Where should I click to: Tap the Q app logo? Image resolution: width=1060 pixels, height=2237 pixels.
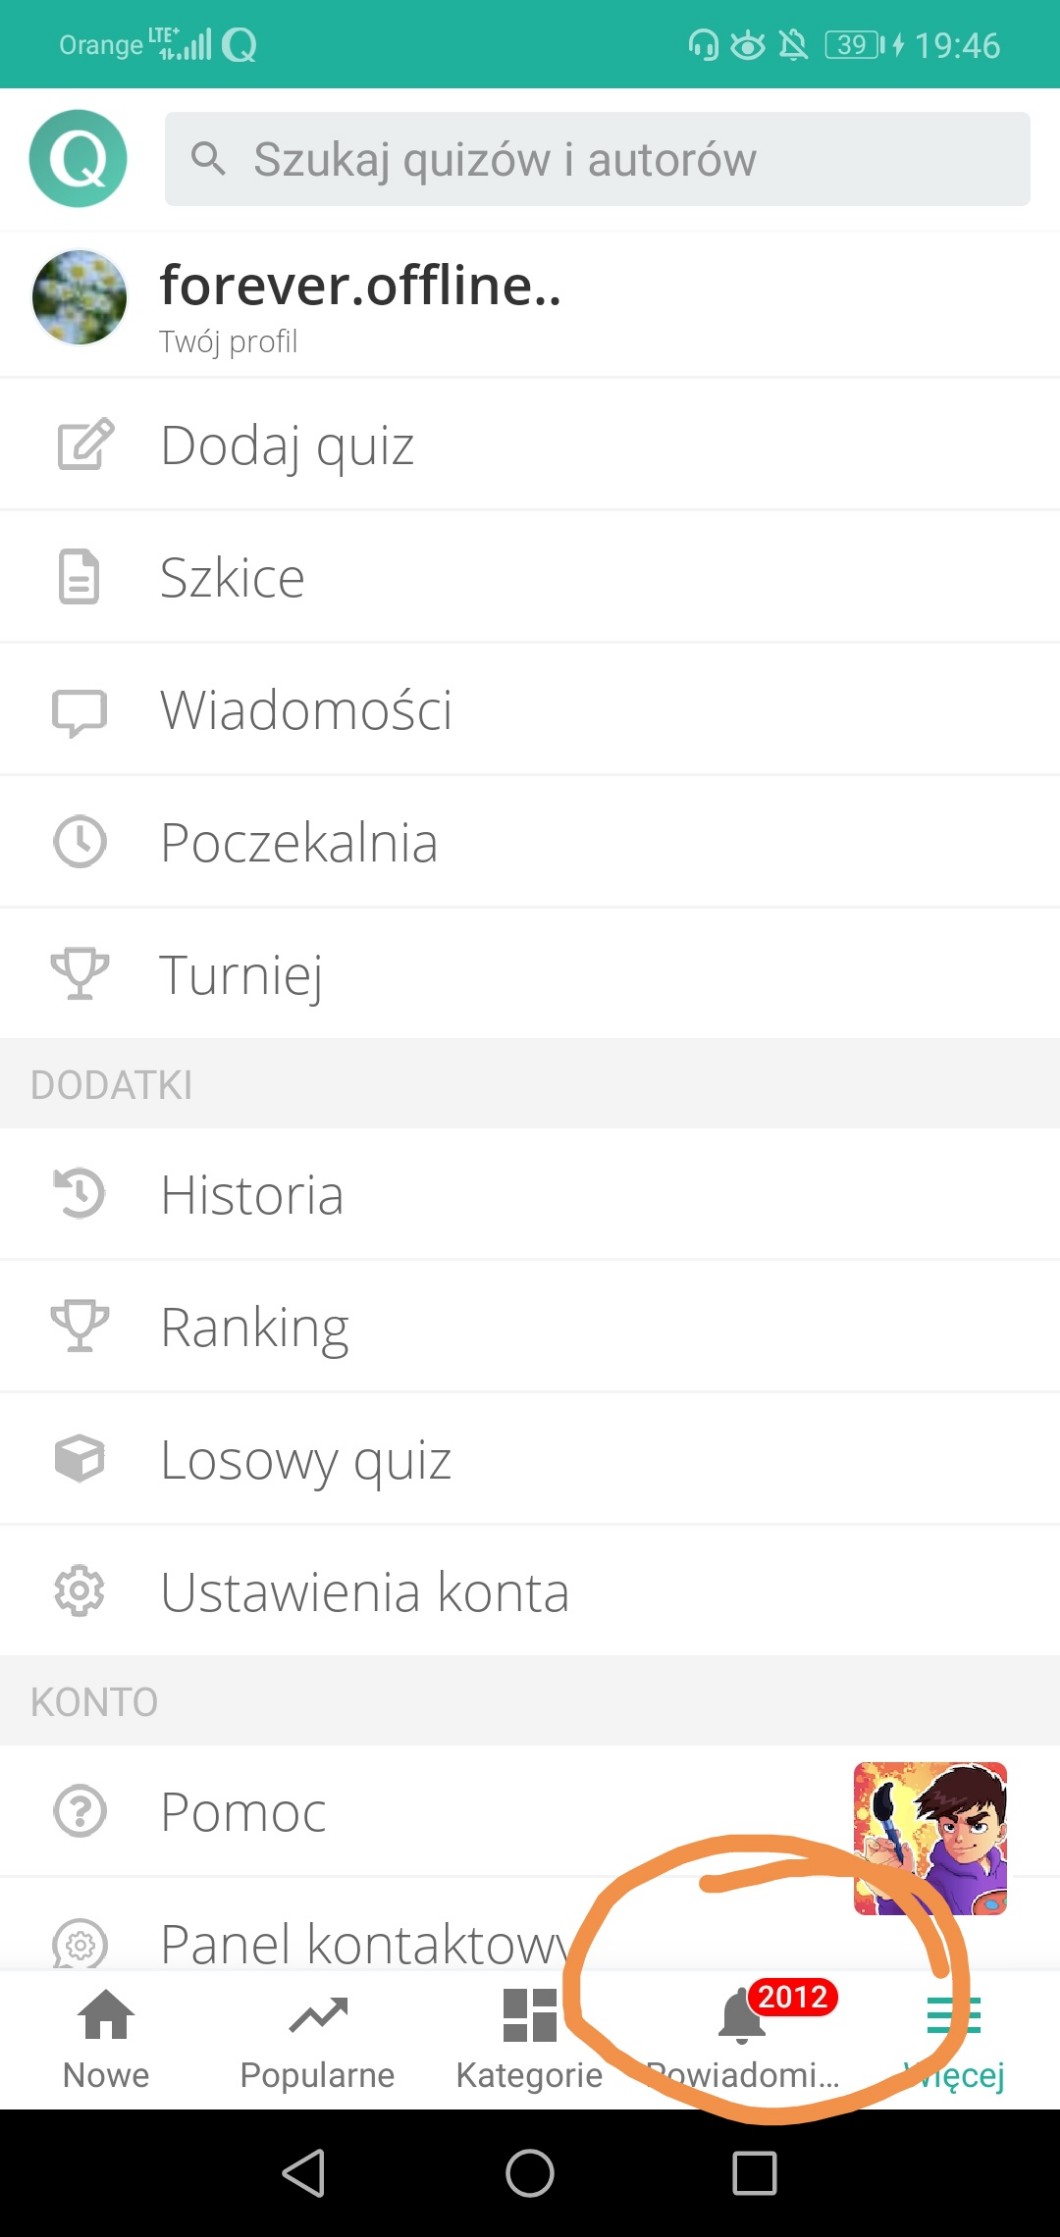[78, 158]
